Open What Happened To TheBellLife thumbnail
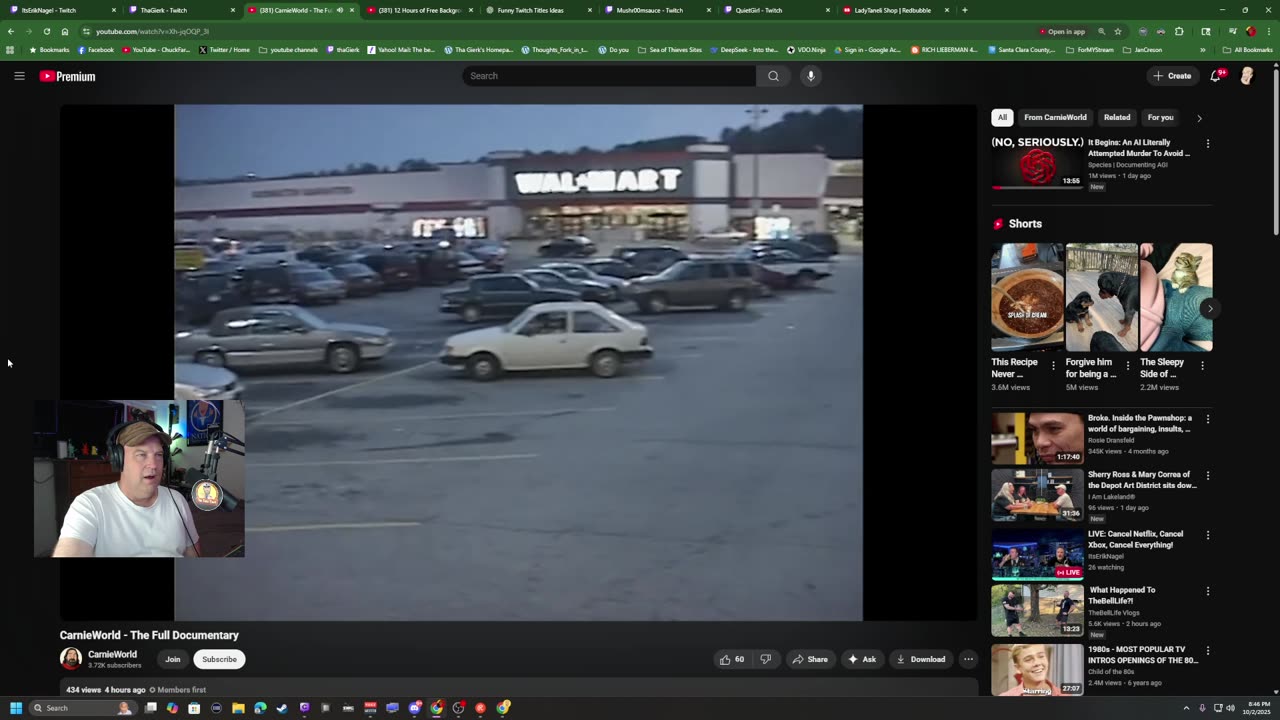The width and height of the screenshot is (1280, 720). (x=1037, y=611)
